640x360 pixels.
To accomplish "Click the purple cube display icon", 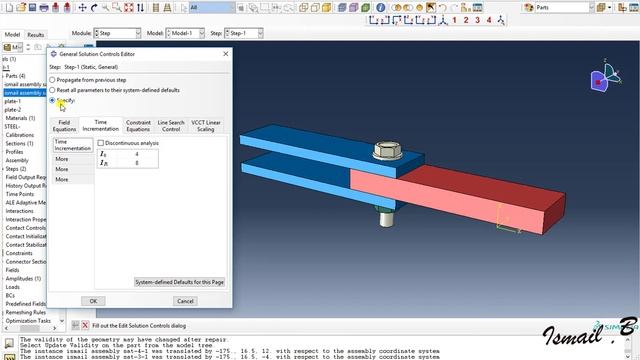I will (354, 7).
